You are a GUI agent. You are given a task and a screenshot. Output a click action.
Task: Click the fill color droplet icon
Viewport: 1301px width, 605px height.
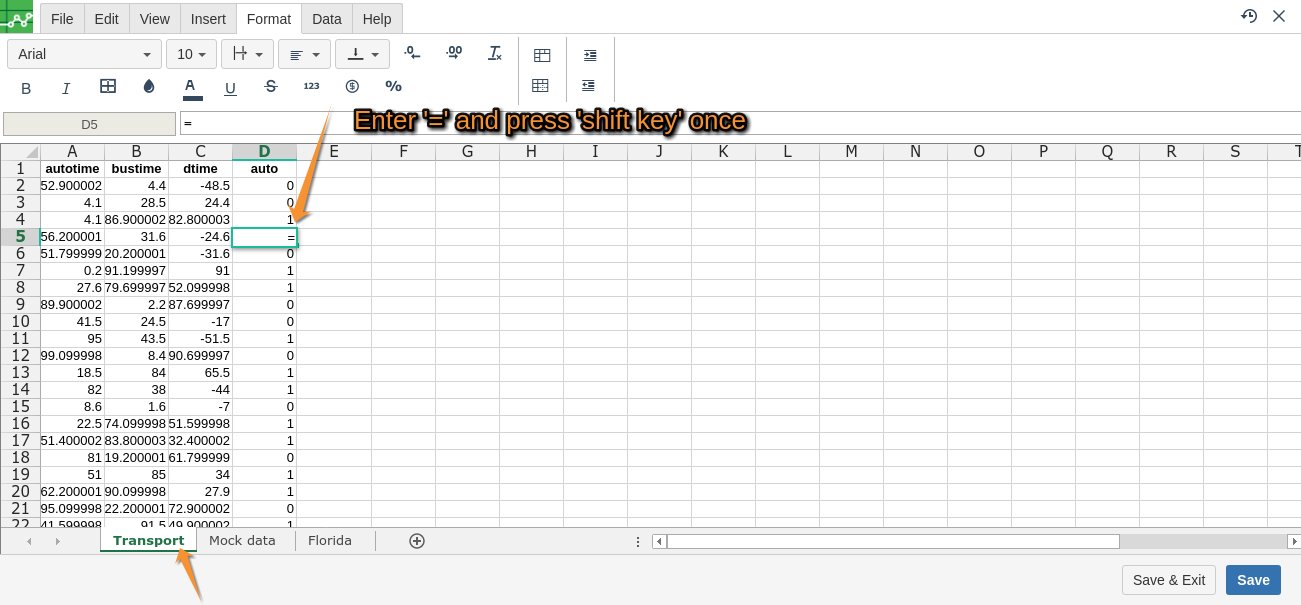(x=149, y=87)
